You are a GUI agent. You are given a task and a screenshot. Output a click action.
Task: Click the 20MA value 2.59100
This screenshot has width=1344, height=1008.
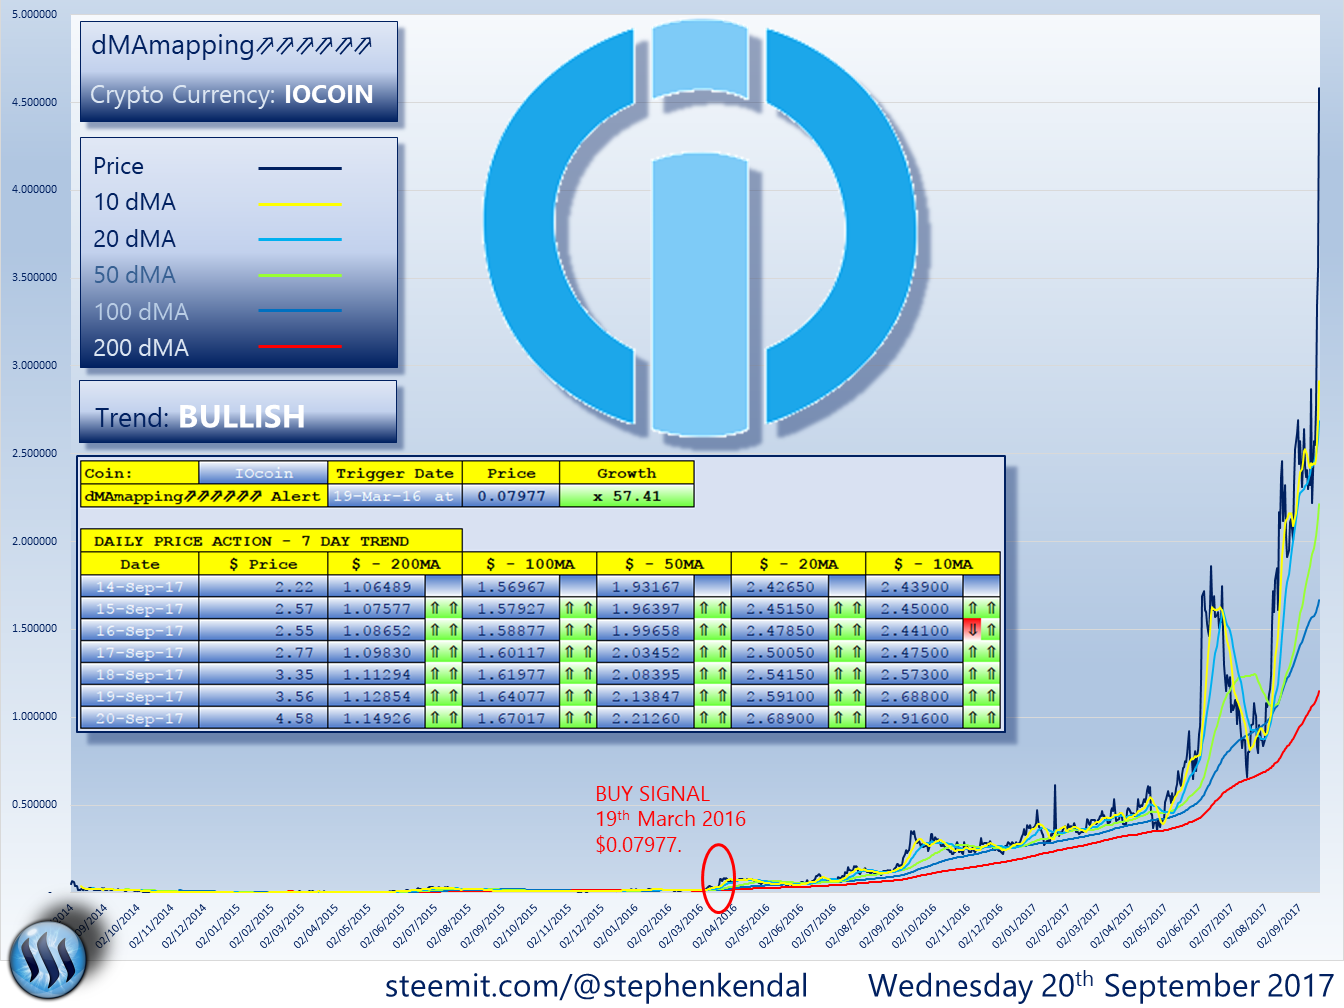(780, 696)
